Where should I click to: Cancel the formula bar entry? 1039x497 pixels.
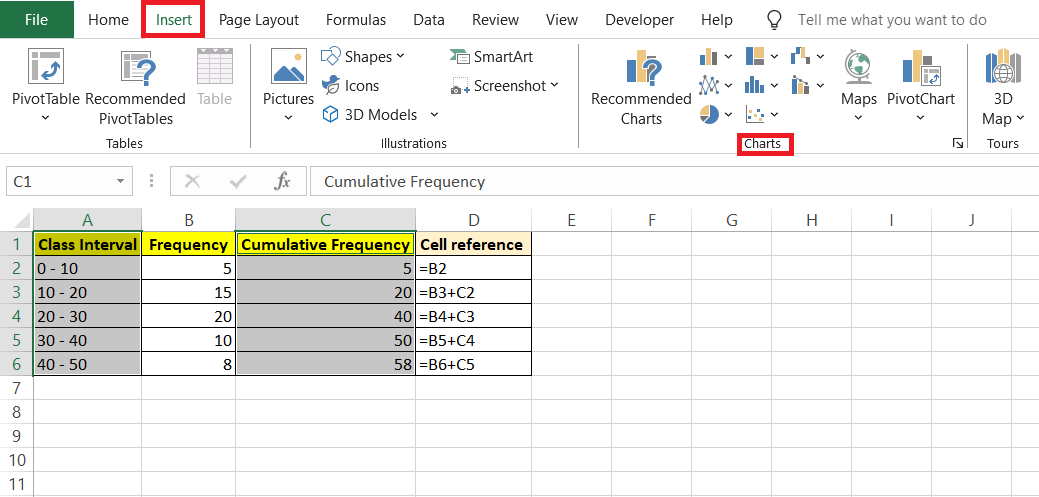[192, 181]
